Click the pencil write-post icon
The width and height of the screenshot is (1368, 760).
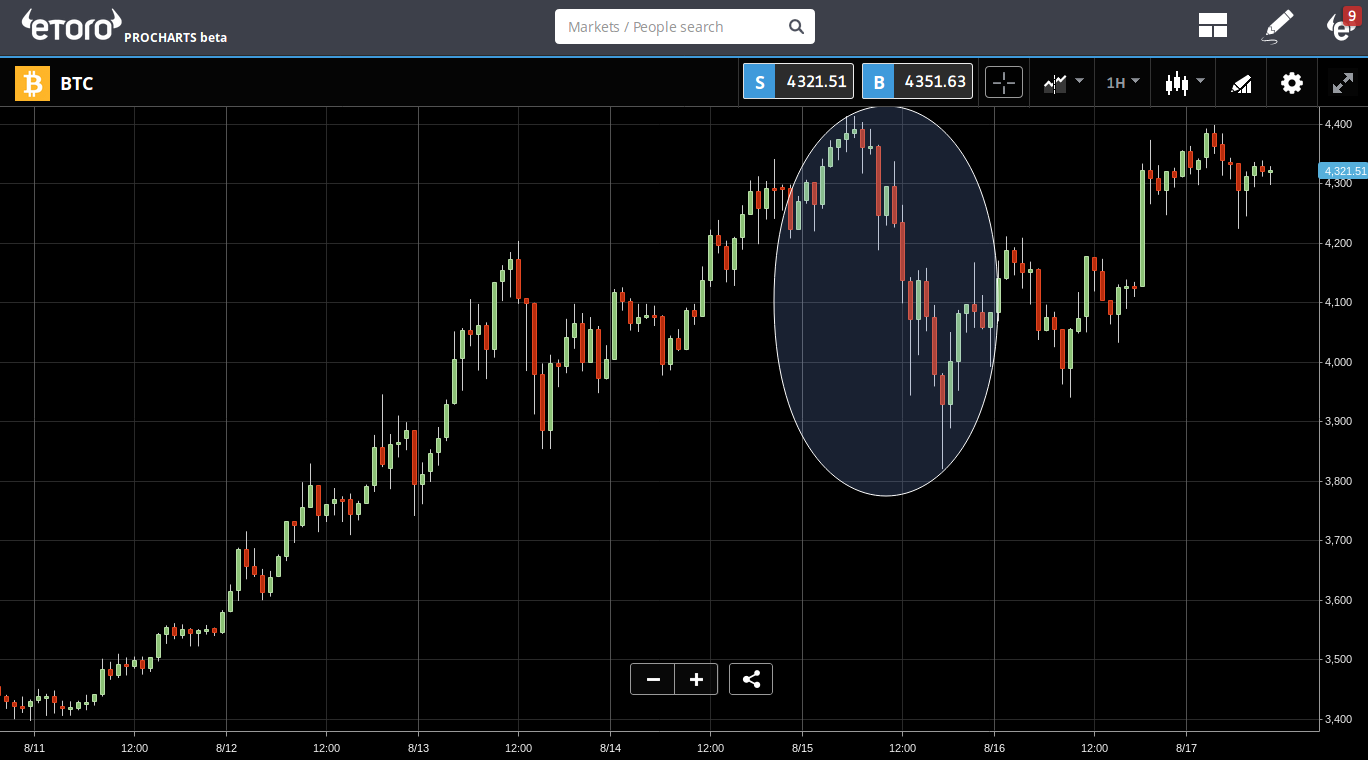click(1277, 26)
